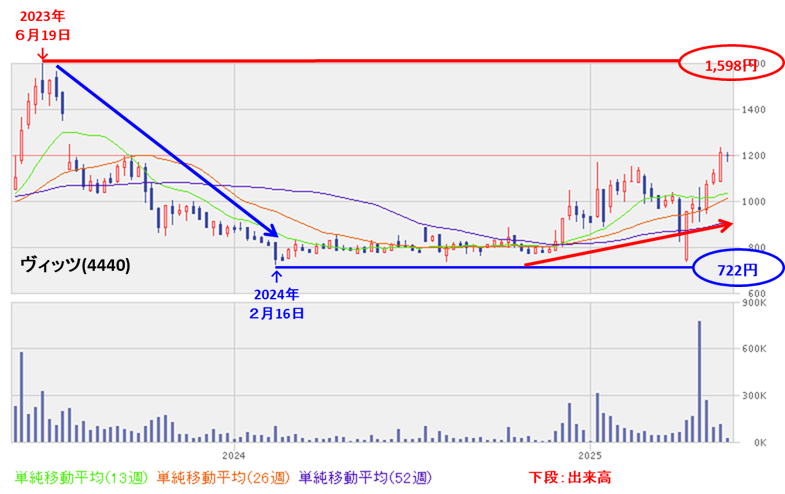Click the 0K volume axis label
785x494 pixels.
coord(759,443)
